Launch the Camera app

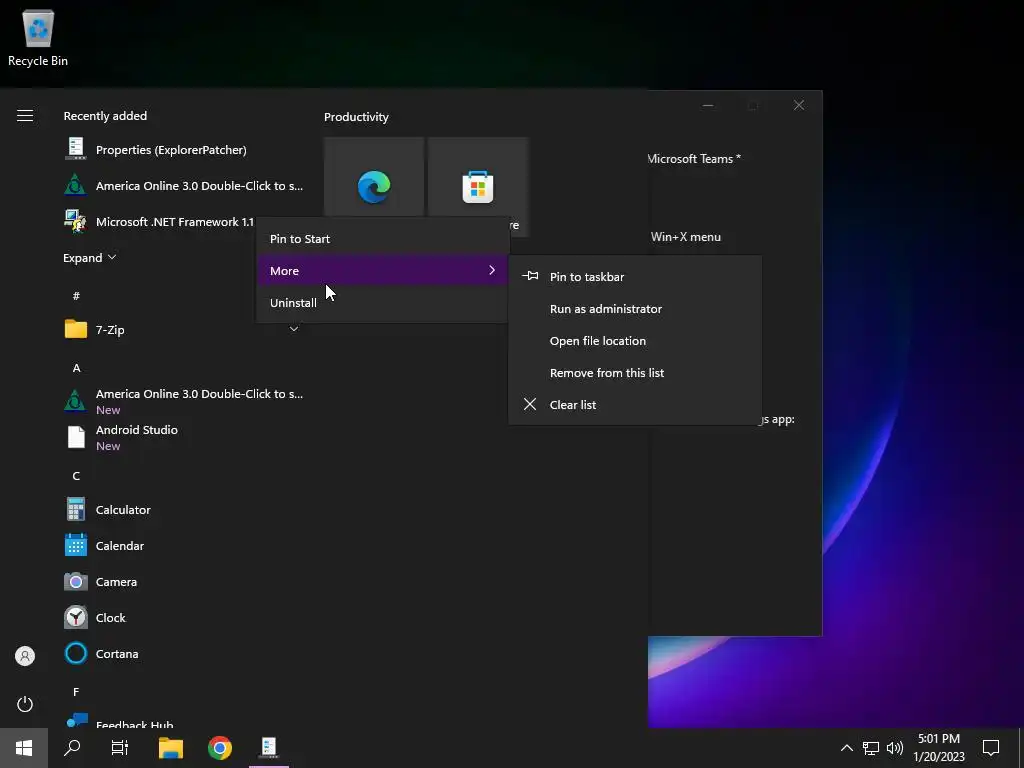click(x=184, y=581)
